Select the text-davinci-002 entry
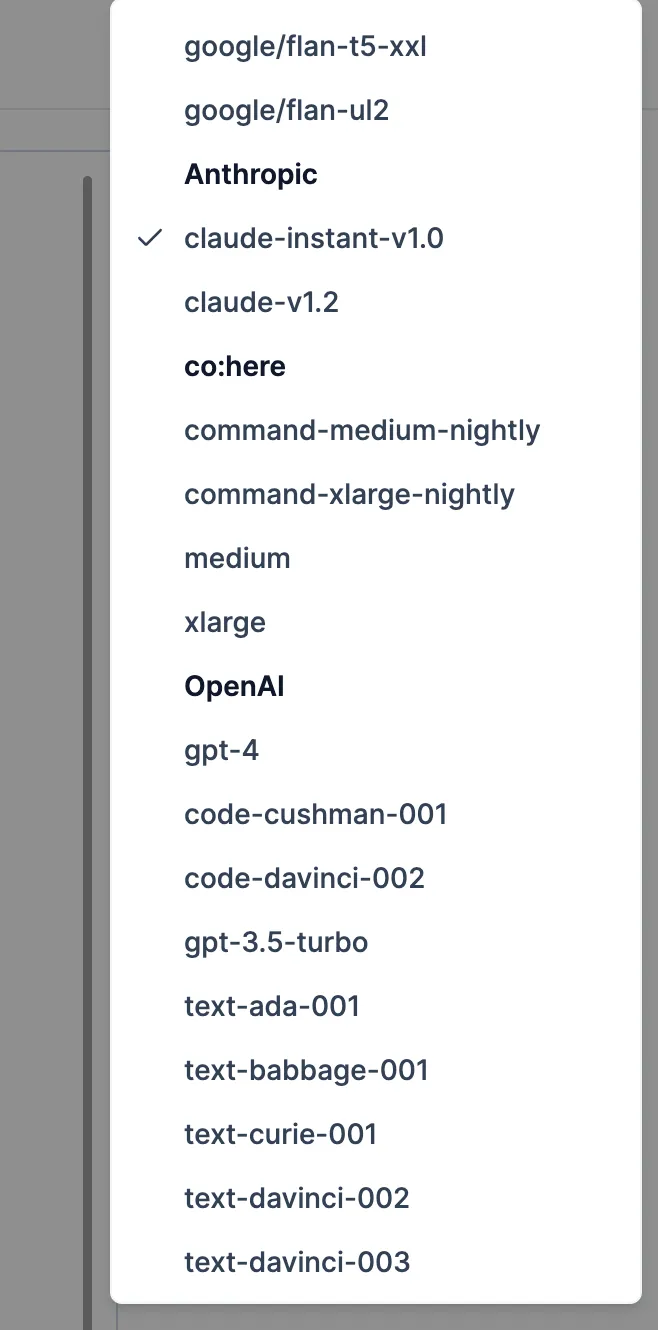 [297, 1198]
